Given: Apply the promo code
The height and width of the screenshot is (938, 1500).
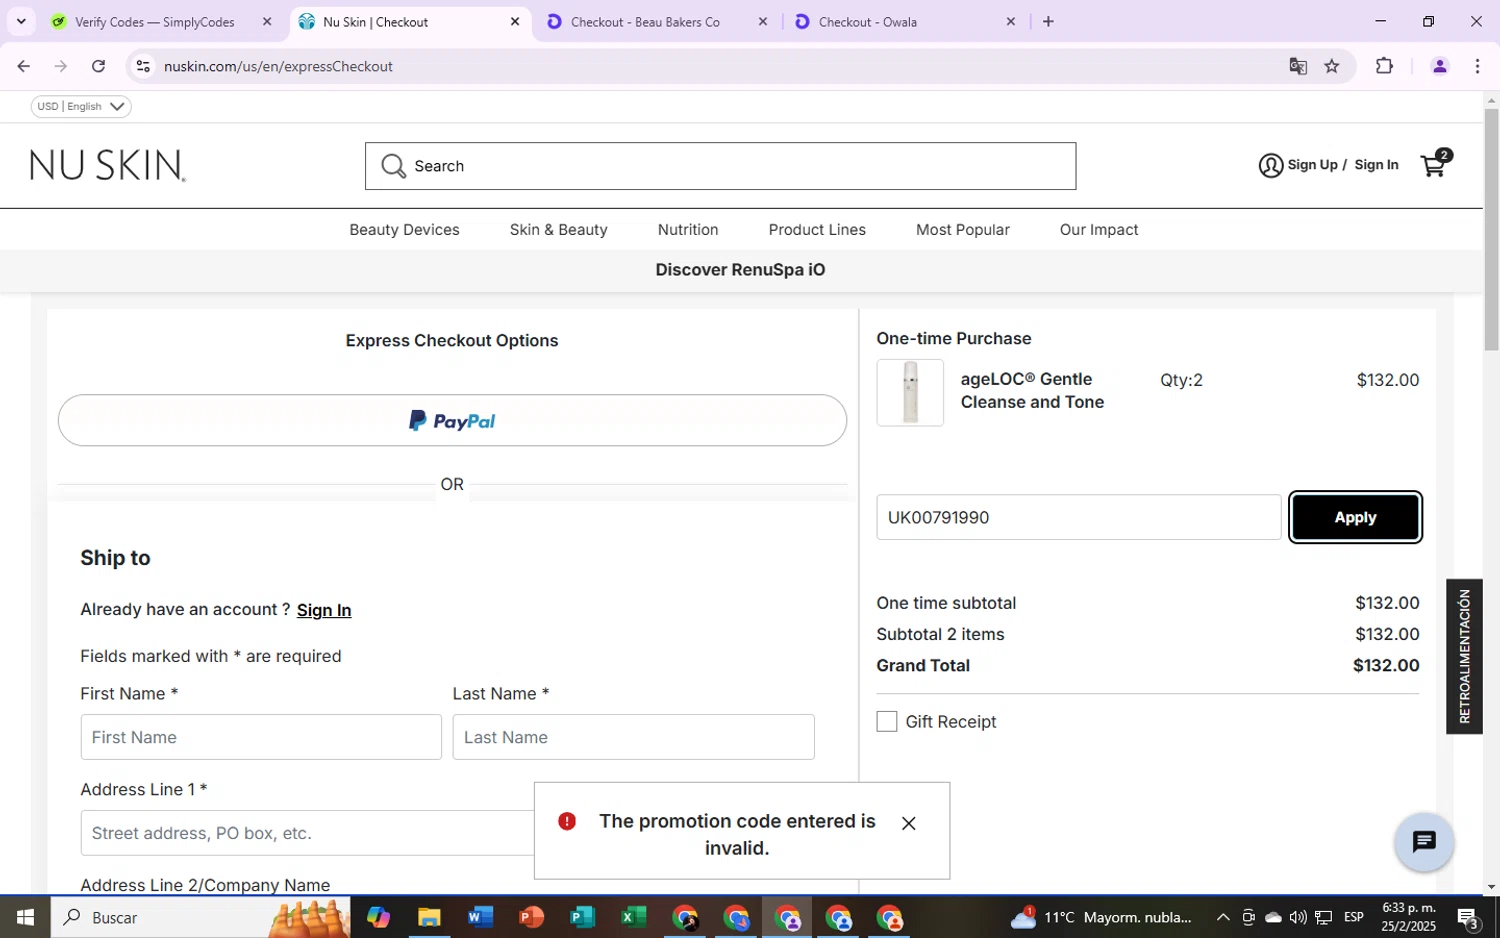Looking at the screenshot, I should pyautogui.click(x=1355, y=517).
